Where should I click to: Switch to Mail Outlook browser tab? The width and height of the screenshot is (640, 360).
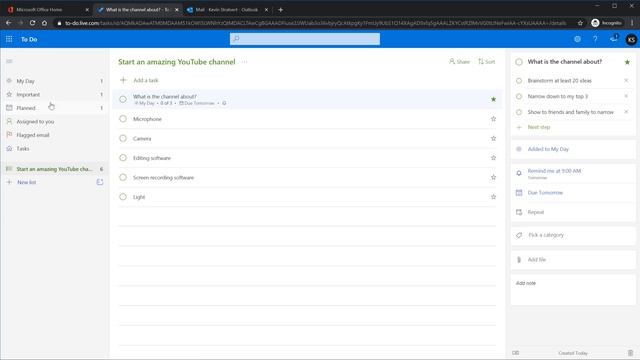click(x=227, y=9)
